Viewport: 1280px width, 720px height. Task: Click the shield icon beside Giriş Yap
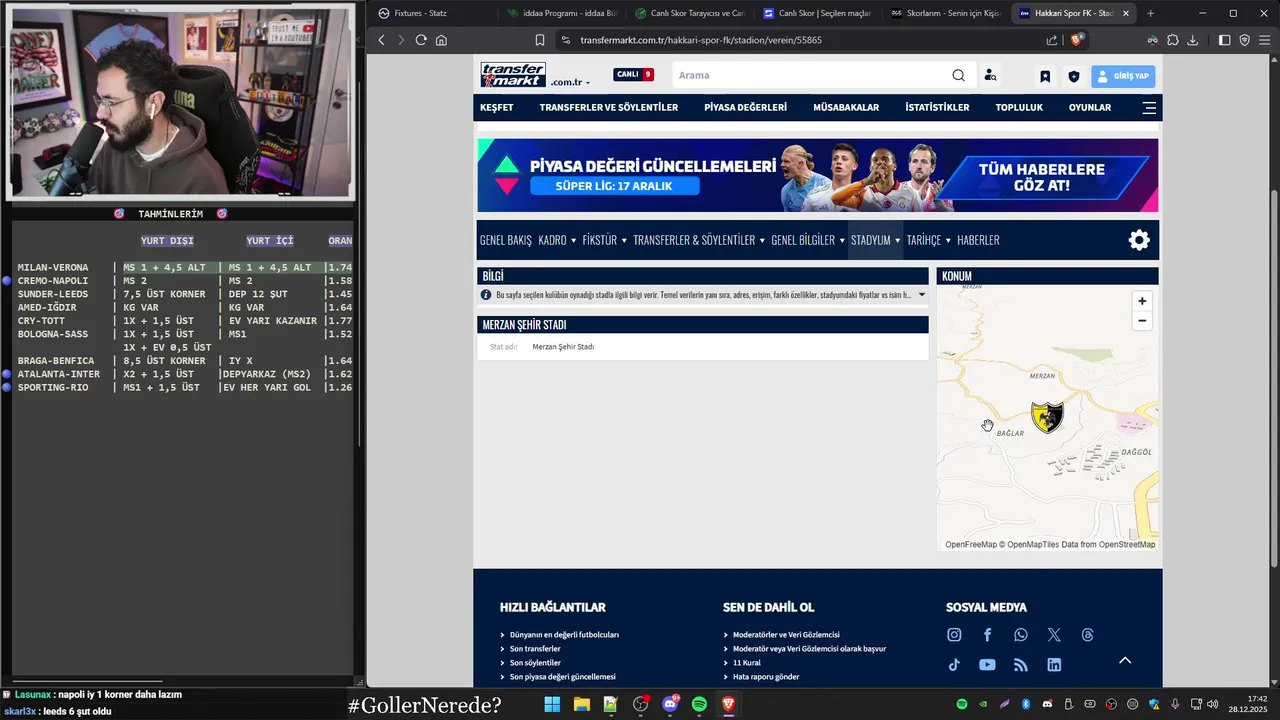coord(1074,76)
